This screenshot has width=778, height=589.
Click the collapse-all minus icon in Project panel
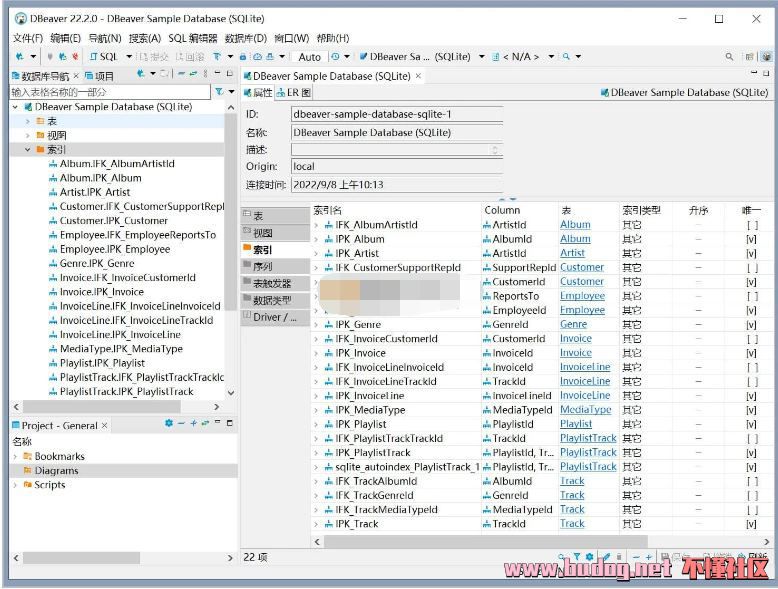point(181,423)
